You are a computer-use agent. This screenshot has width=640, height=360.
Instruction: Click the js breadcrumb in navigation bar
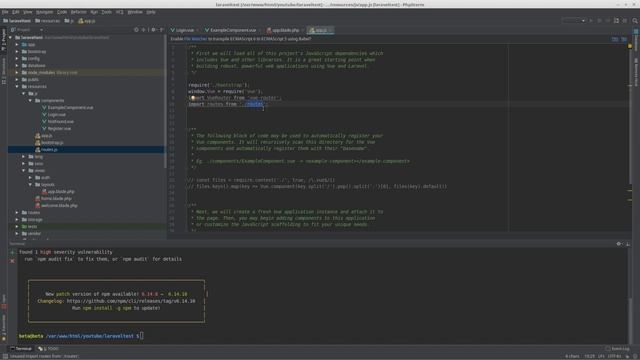[69, 21]
